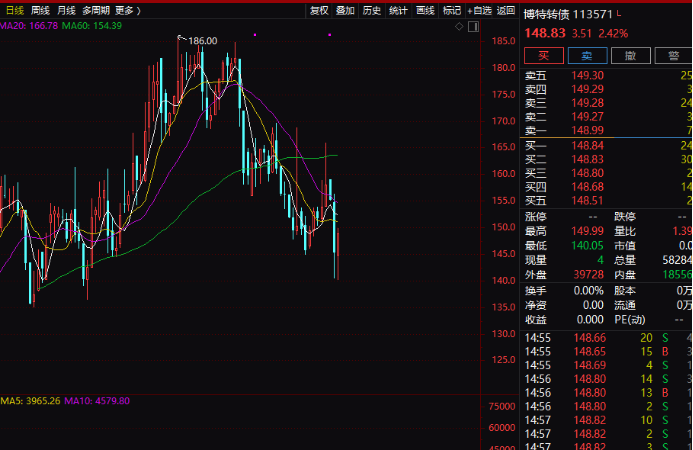Click the 186.00 high price marker
The image size is (693, 450).
point(202,40)
